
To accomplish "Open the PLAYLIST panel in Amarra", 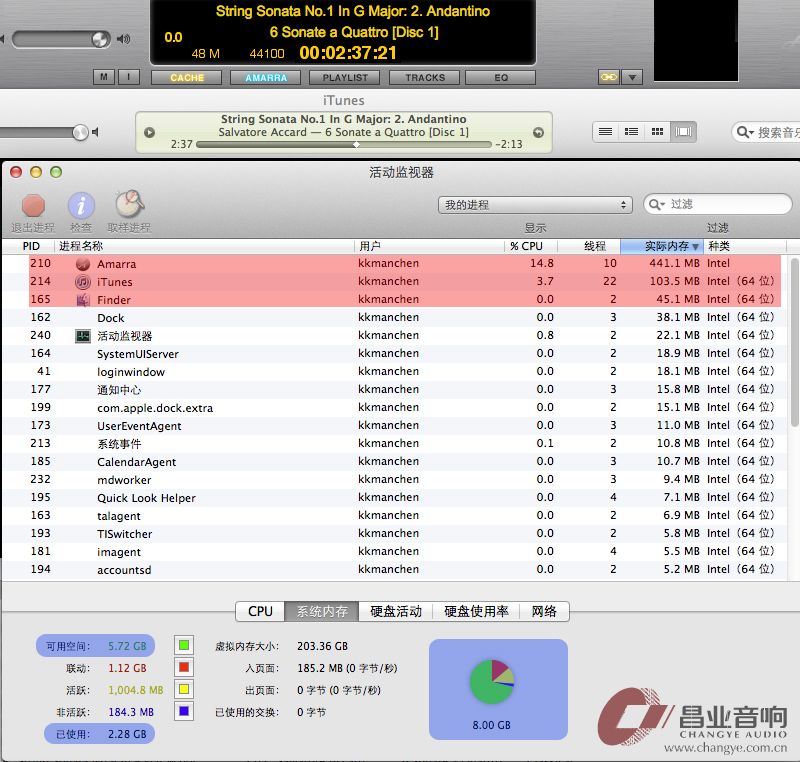I will (345, 78).
